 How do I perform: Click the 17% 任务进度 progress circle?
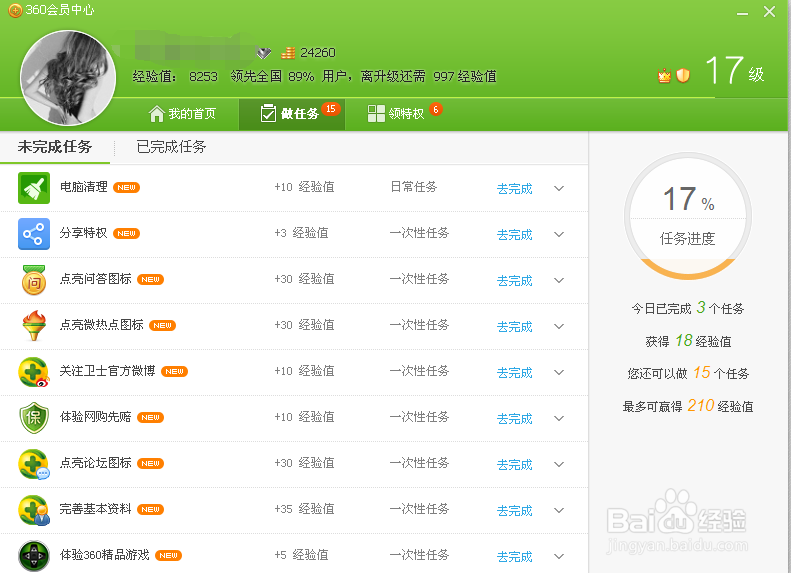688,216
